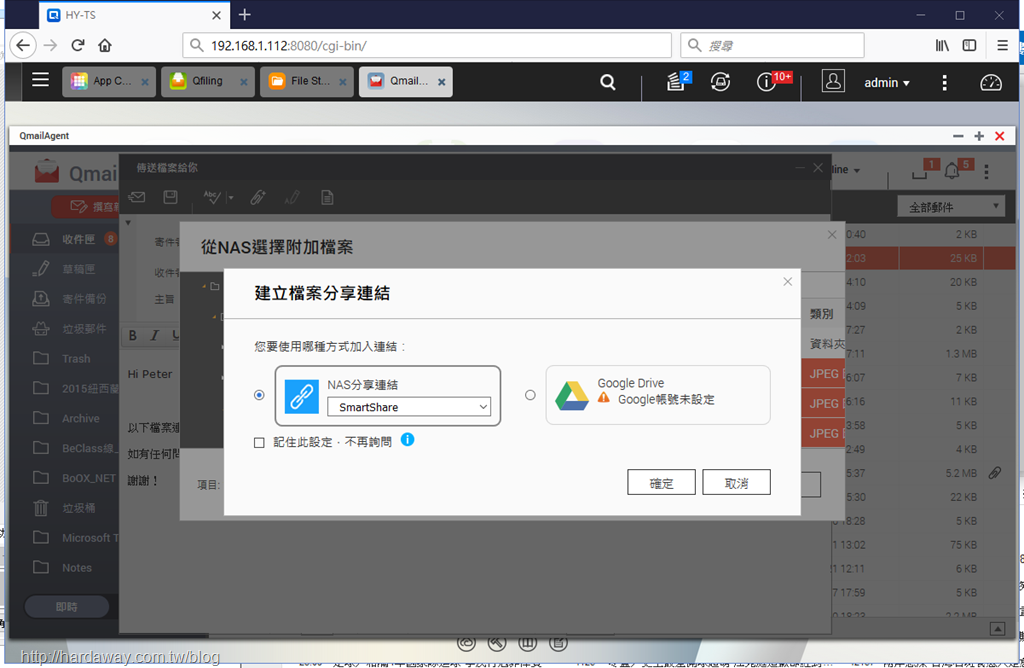This screenshot has height=668, width=1024.
Task: Open the browser hamburger menu
Action: coord(1002,45)
